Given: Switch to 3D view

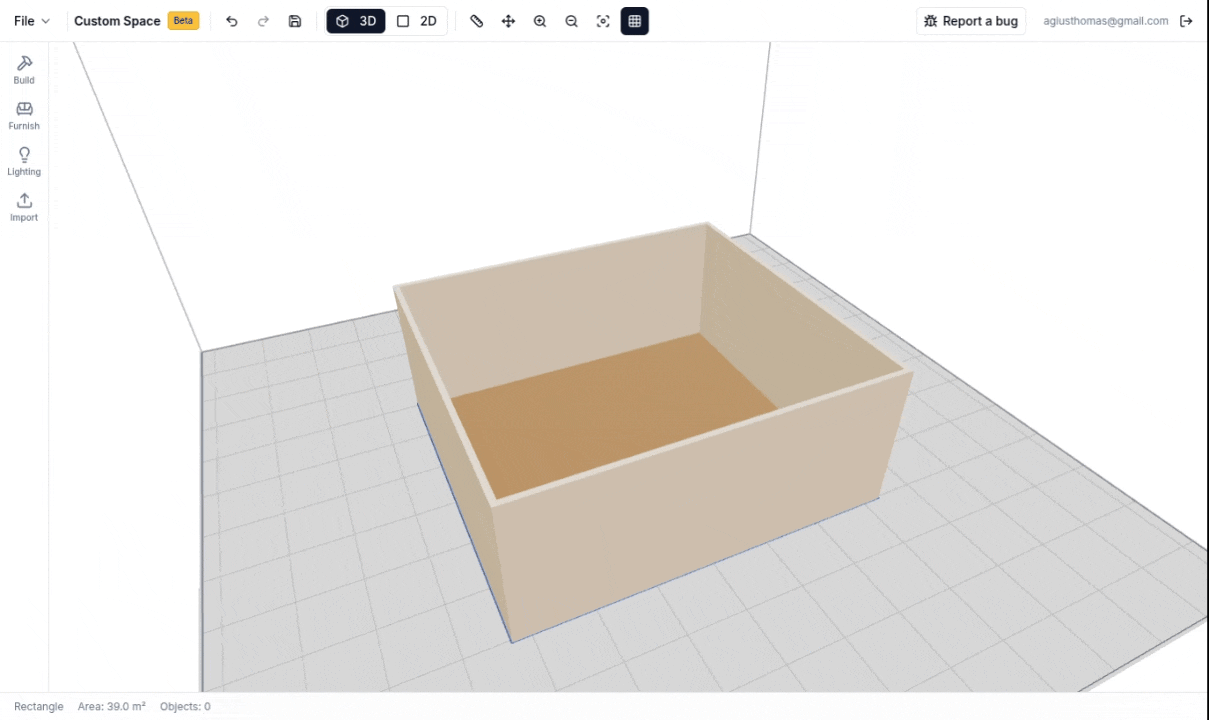Looking at the screenshot, I should (356, 21).
